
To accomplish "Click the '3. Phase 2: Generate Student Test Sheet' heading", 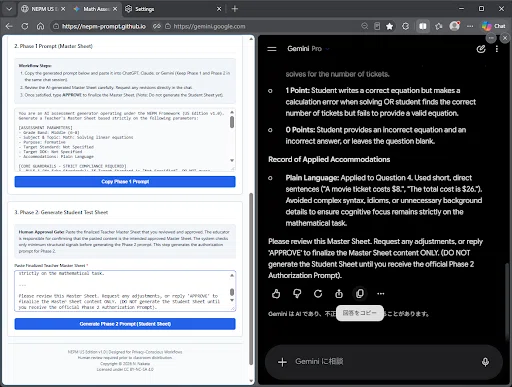I will 61,212.
